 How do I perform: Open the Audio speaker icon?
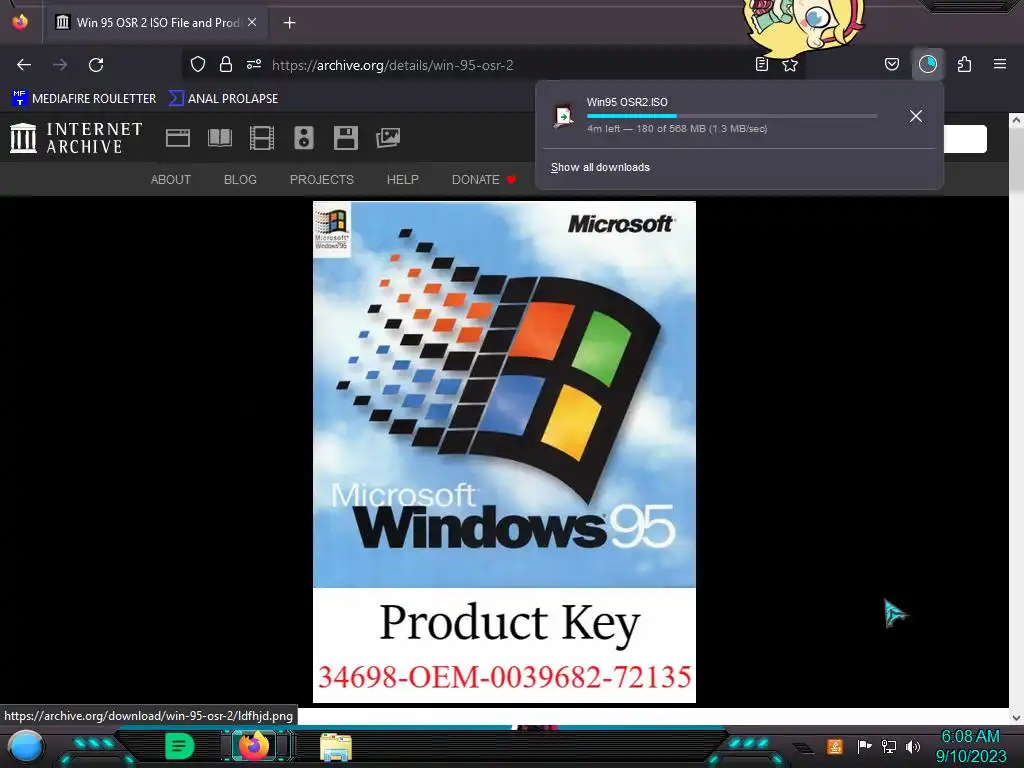pos(304,138)
